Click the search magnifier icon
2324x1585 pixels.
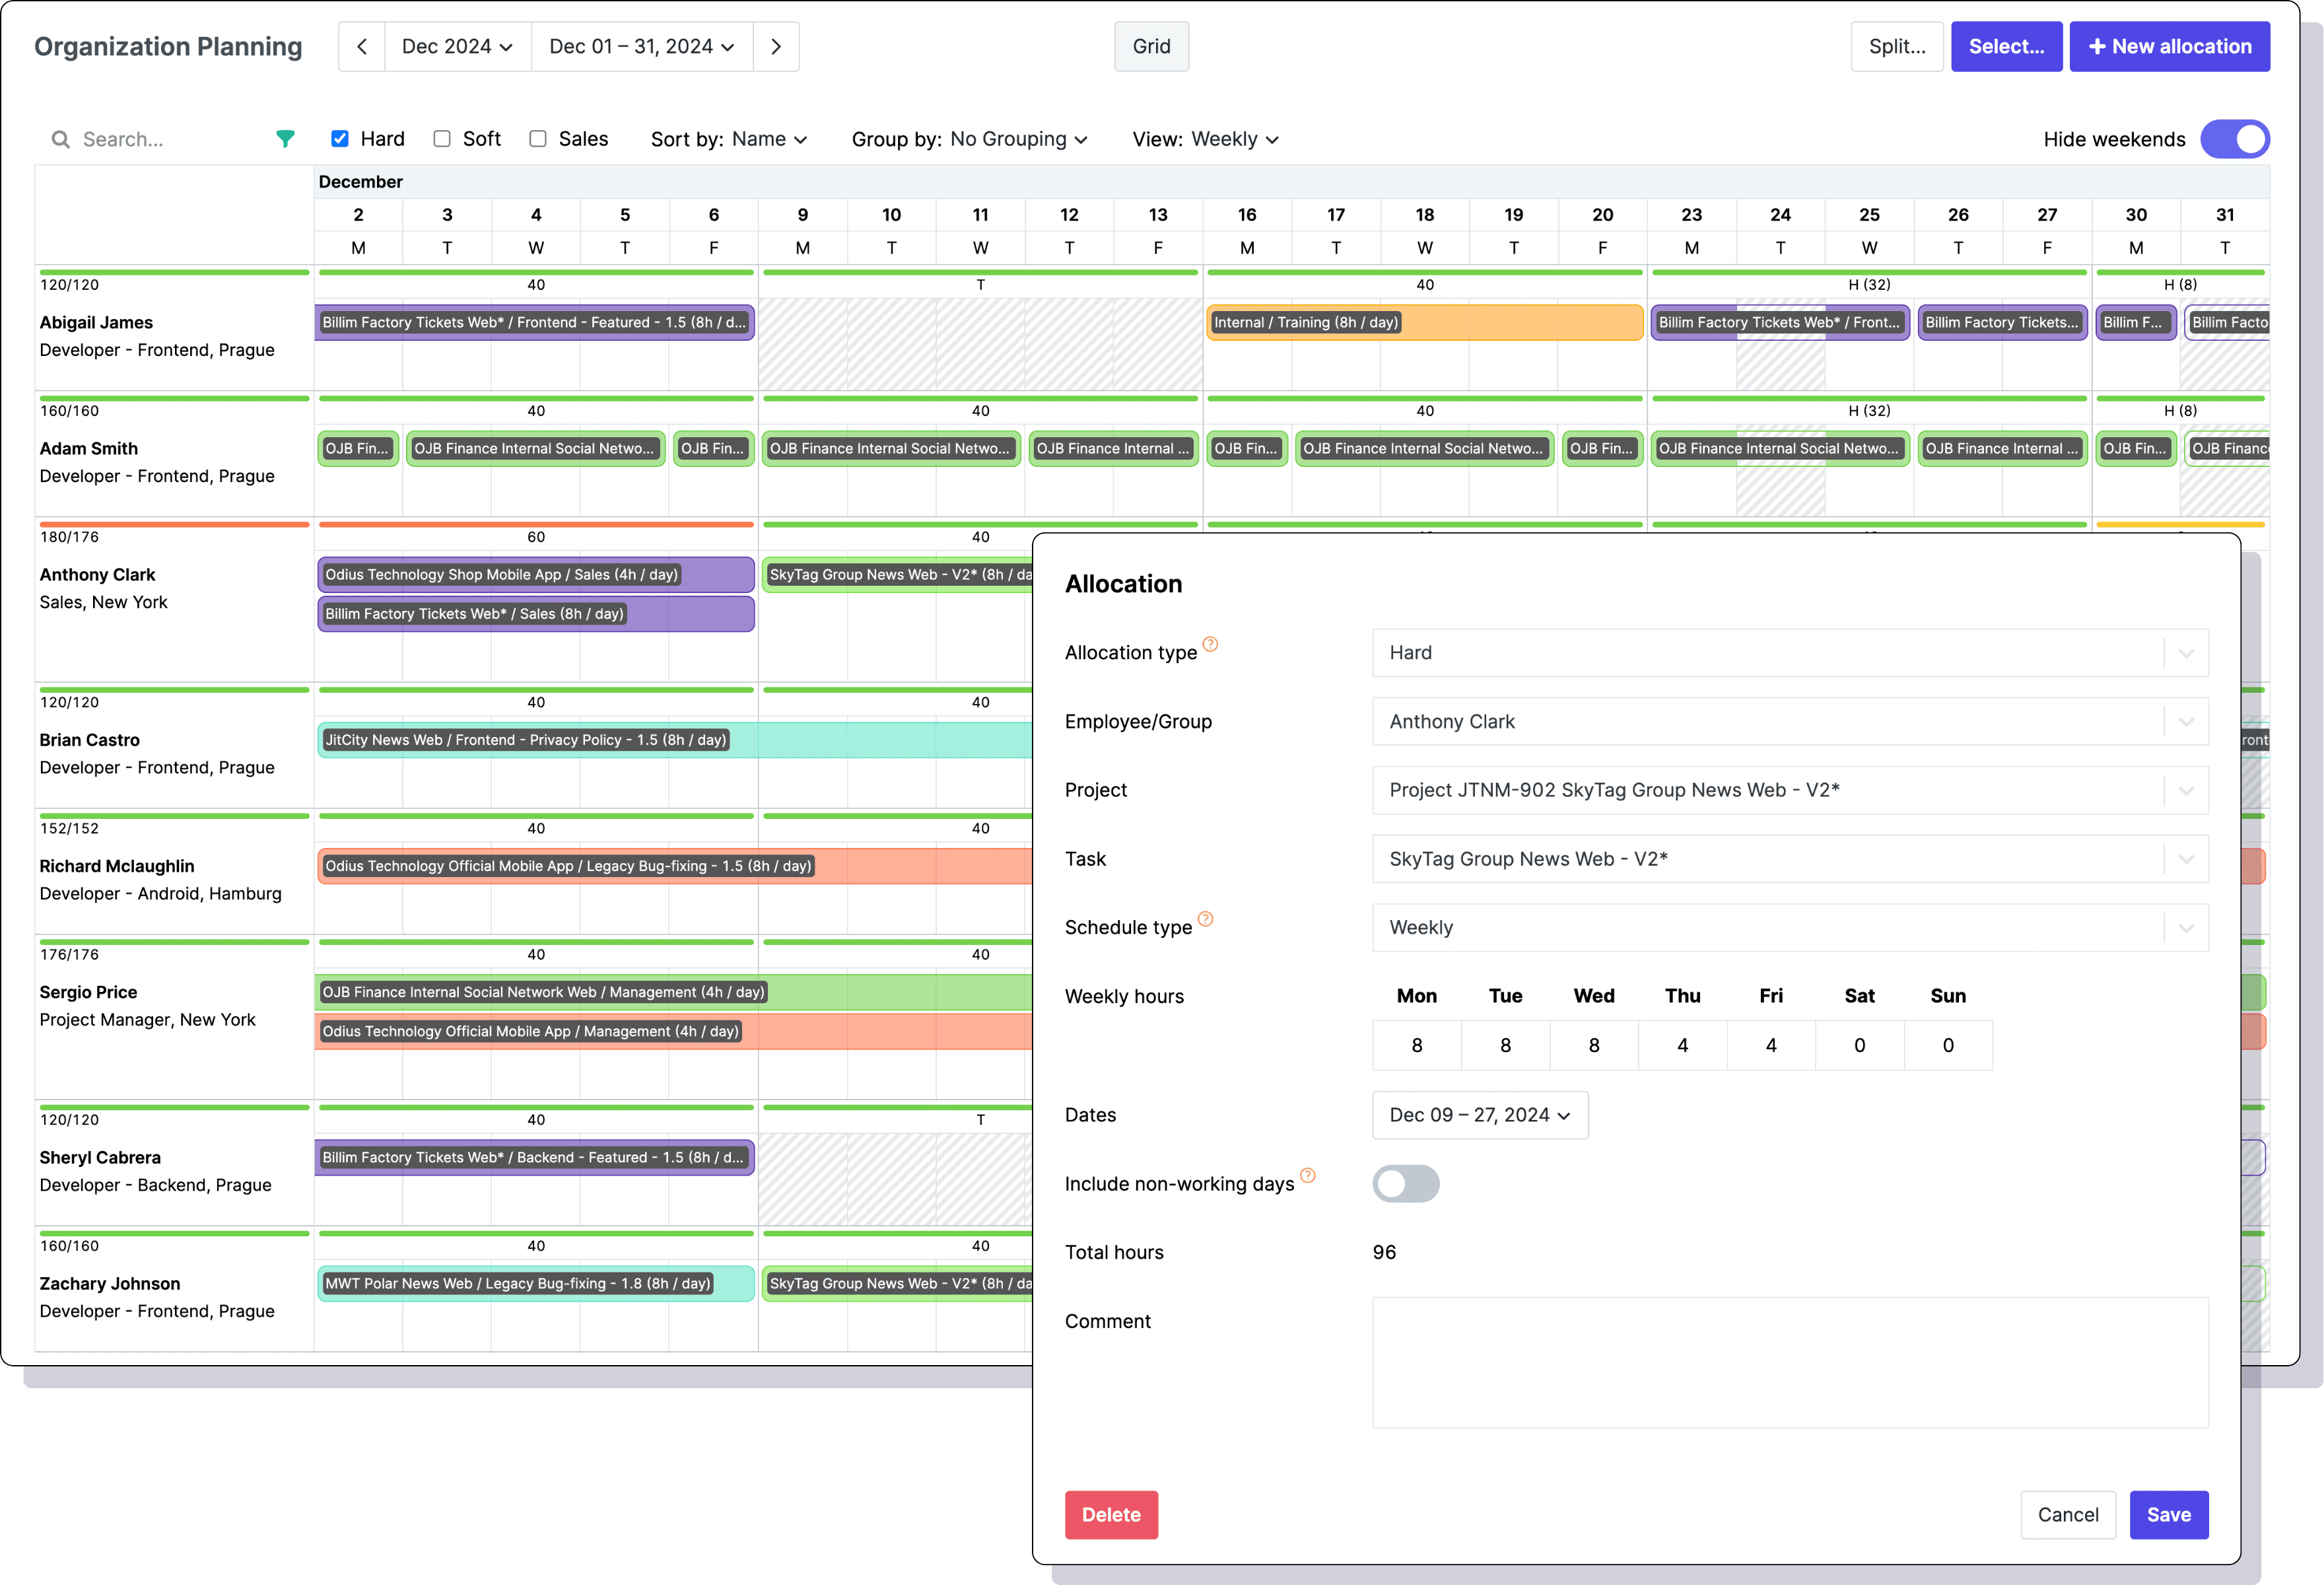pos(61,139)
